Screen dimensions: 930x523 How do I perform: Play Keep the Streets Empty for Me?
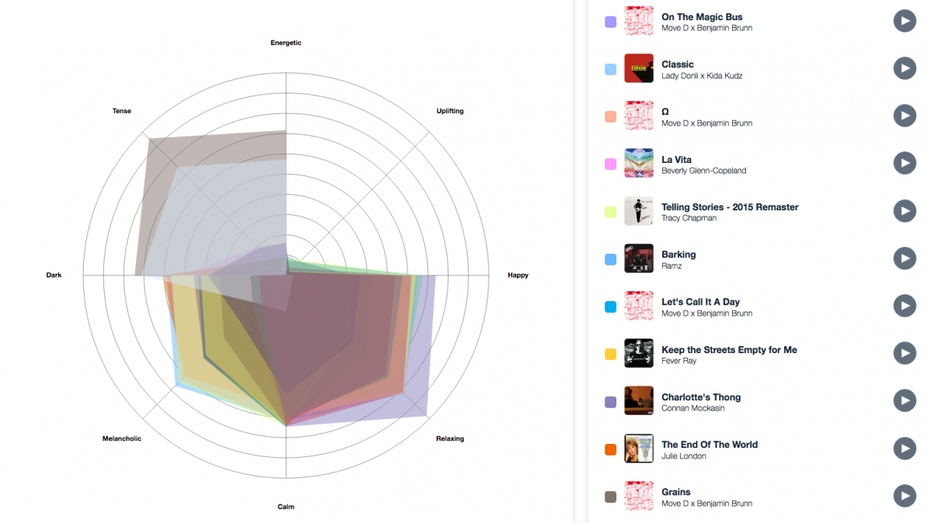[904, 353]
